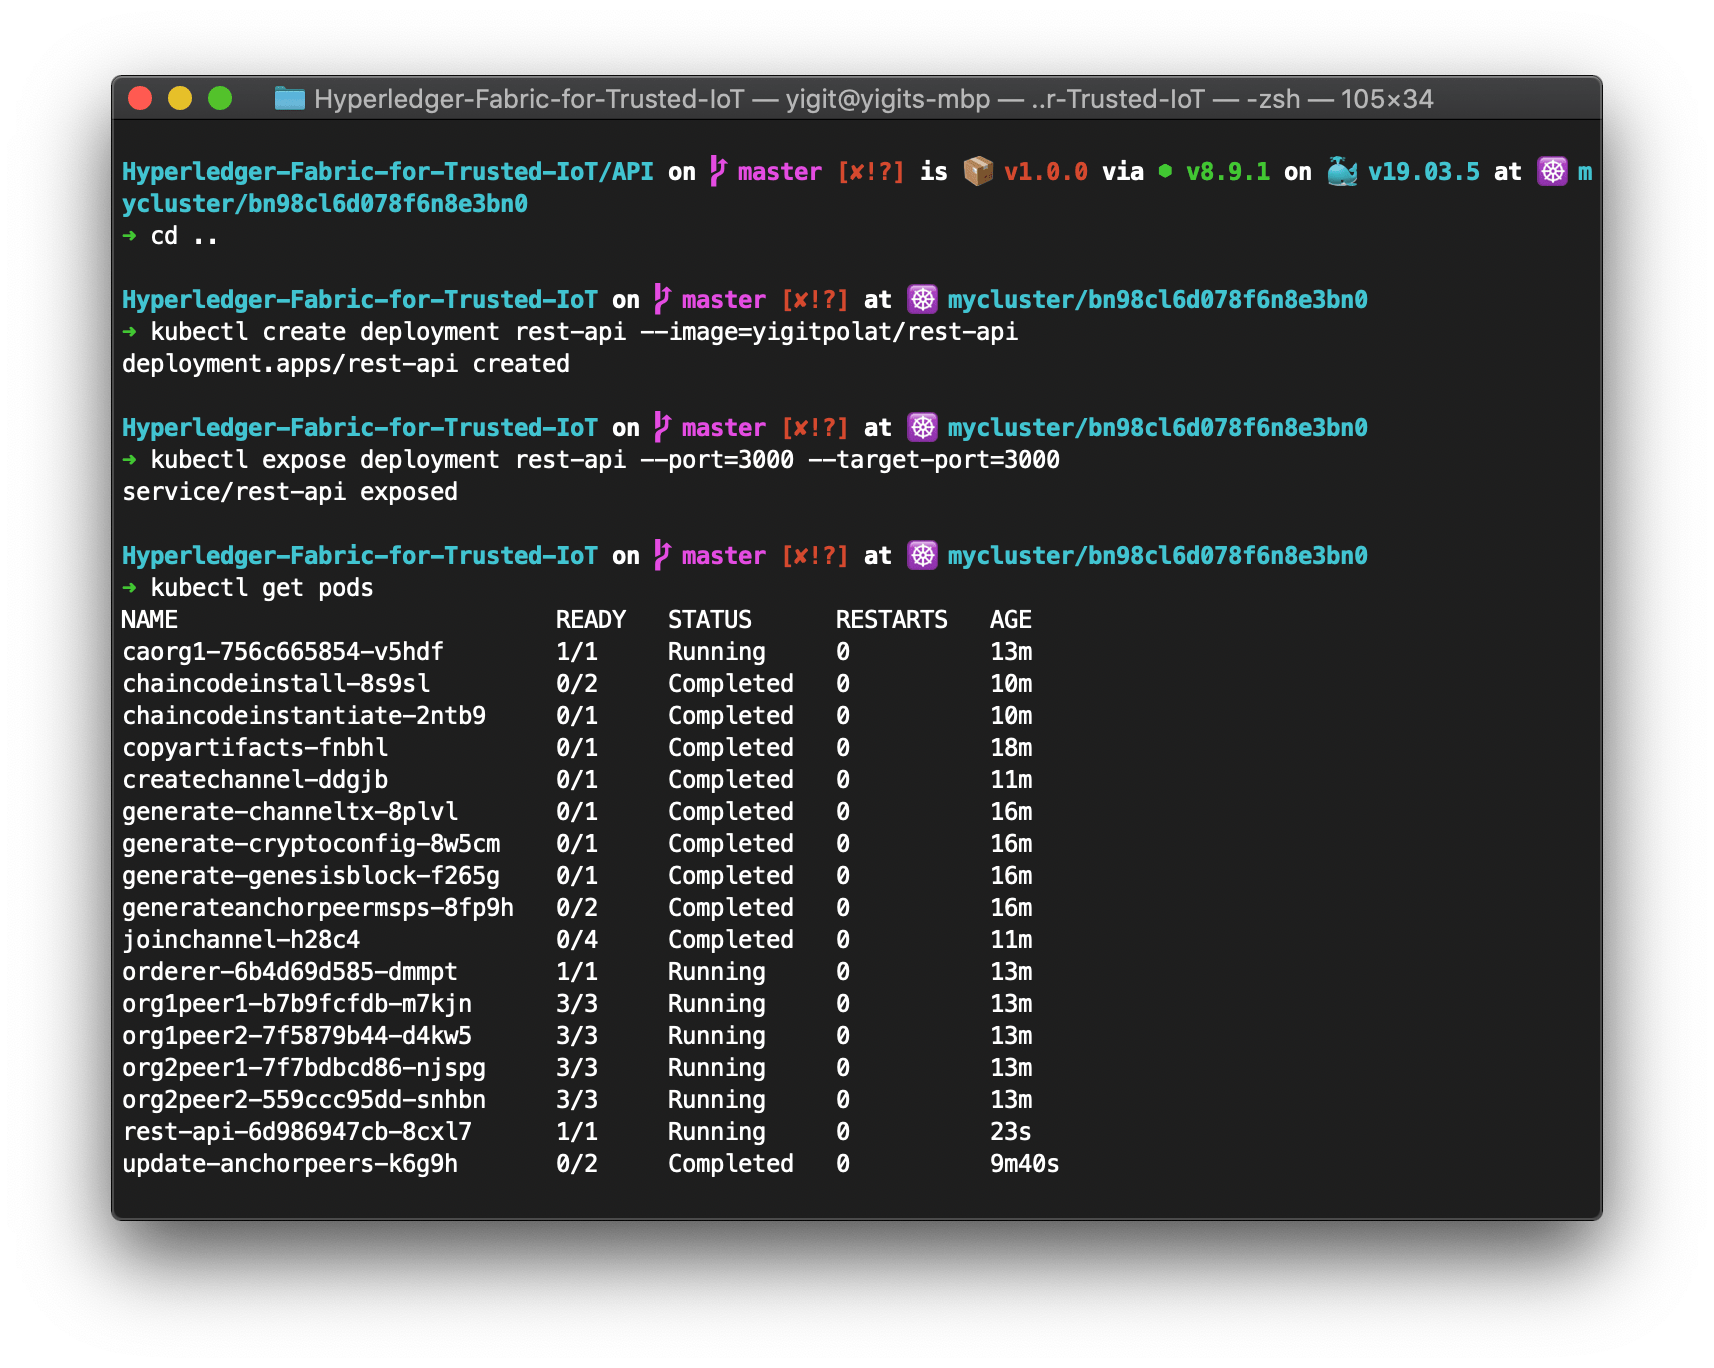The height and width of the screenshot is (1368, 1714).
Task: Click the Docker whale icon before v19.03.5
Action: pos(1342,171)
